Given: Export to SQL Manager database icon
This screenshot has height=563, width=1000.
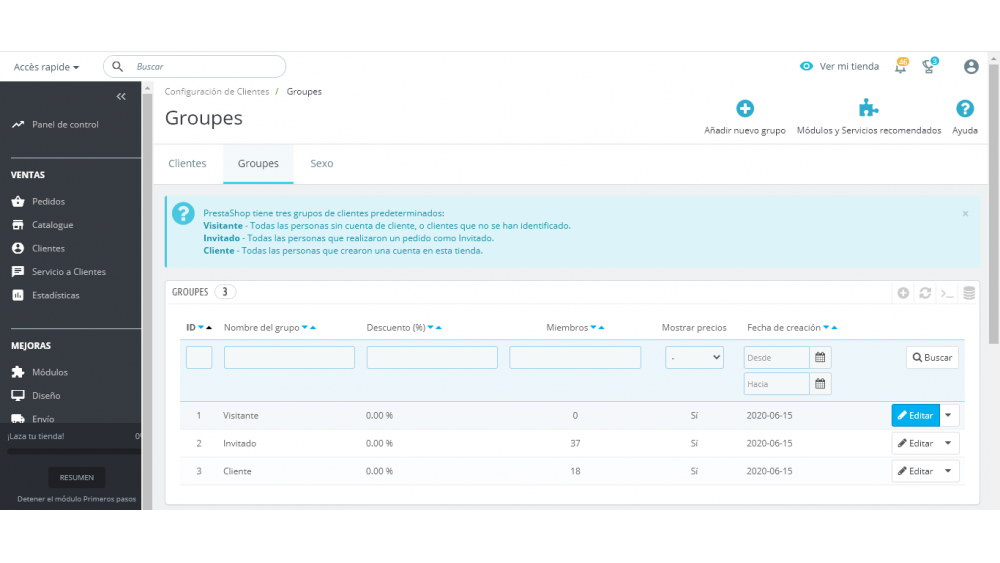Looking at the screenshot, I should click(969, 293).
